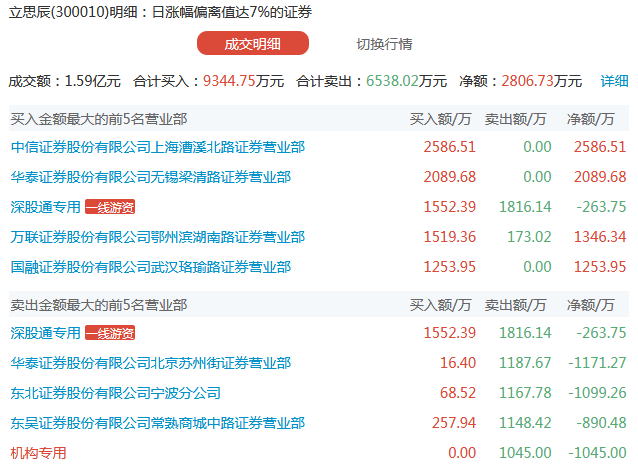Open 东吴证券 常熟商城中路 branch link
Viewport: 638px width, 473px height.
157,423
